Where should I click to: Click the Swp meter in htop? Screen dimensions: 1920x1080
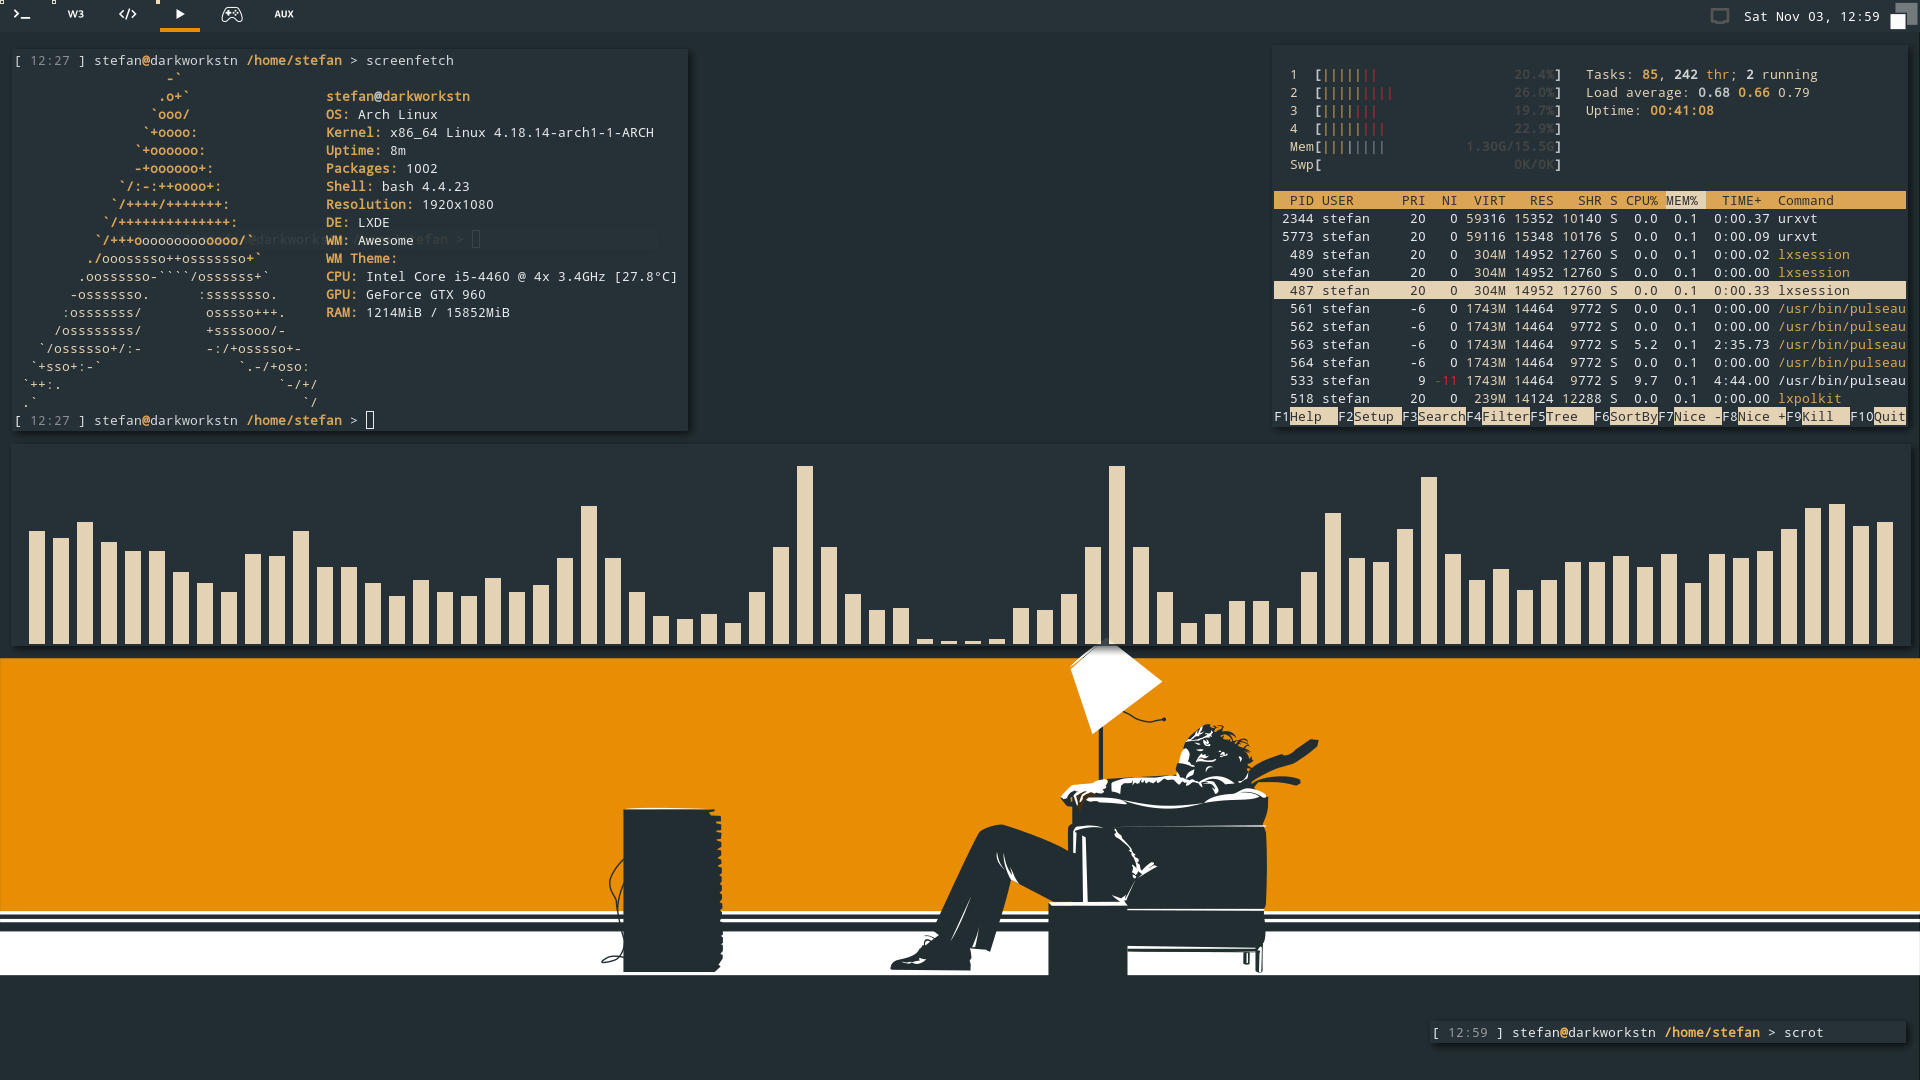coord(1425,165)
